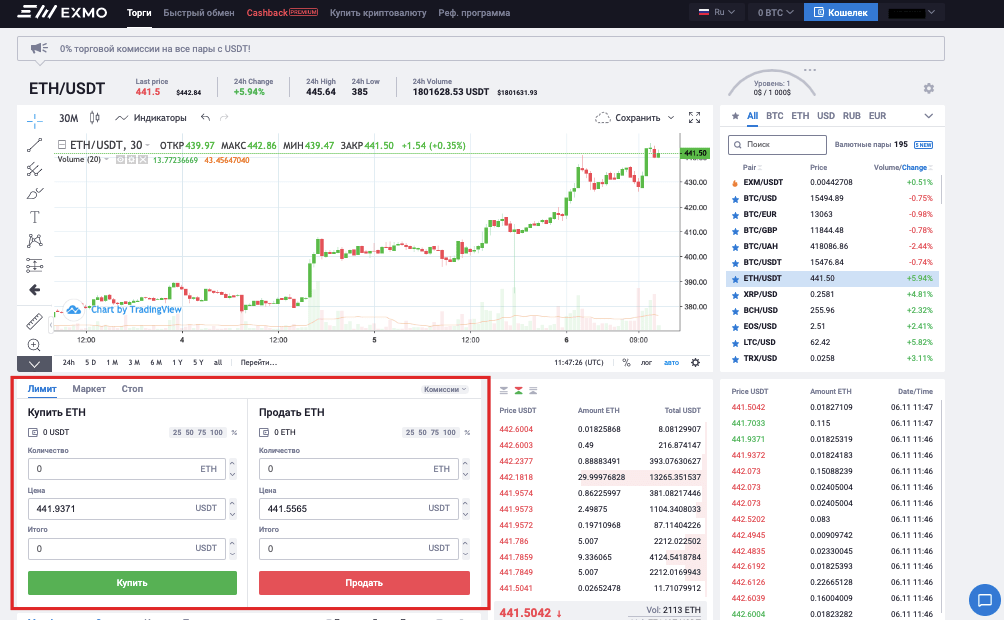Open the Кошелек wallet button
This screenshot has height=620, width=1004.
841,12
